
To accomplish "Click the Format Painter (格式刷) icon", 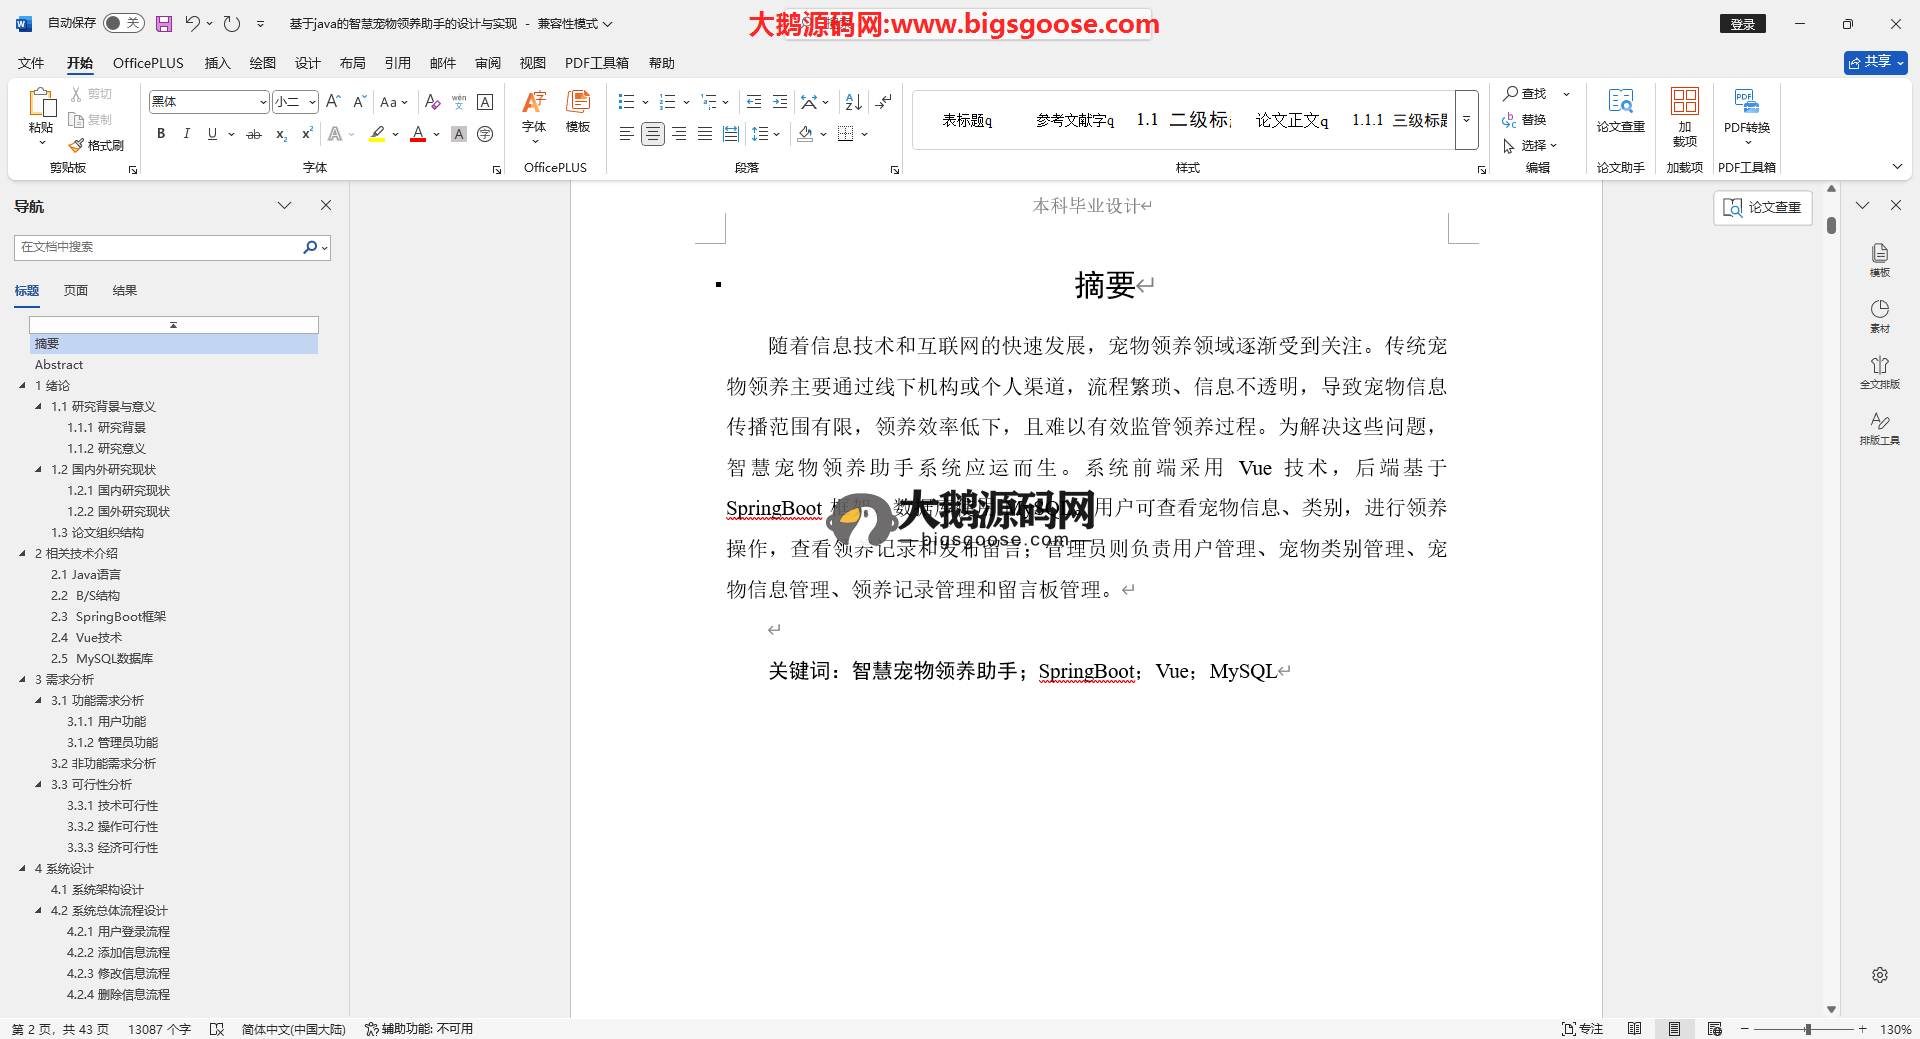I will (96, 145).
